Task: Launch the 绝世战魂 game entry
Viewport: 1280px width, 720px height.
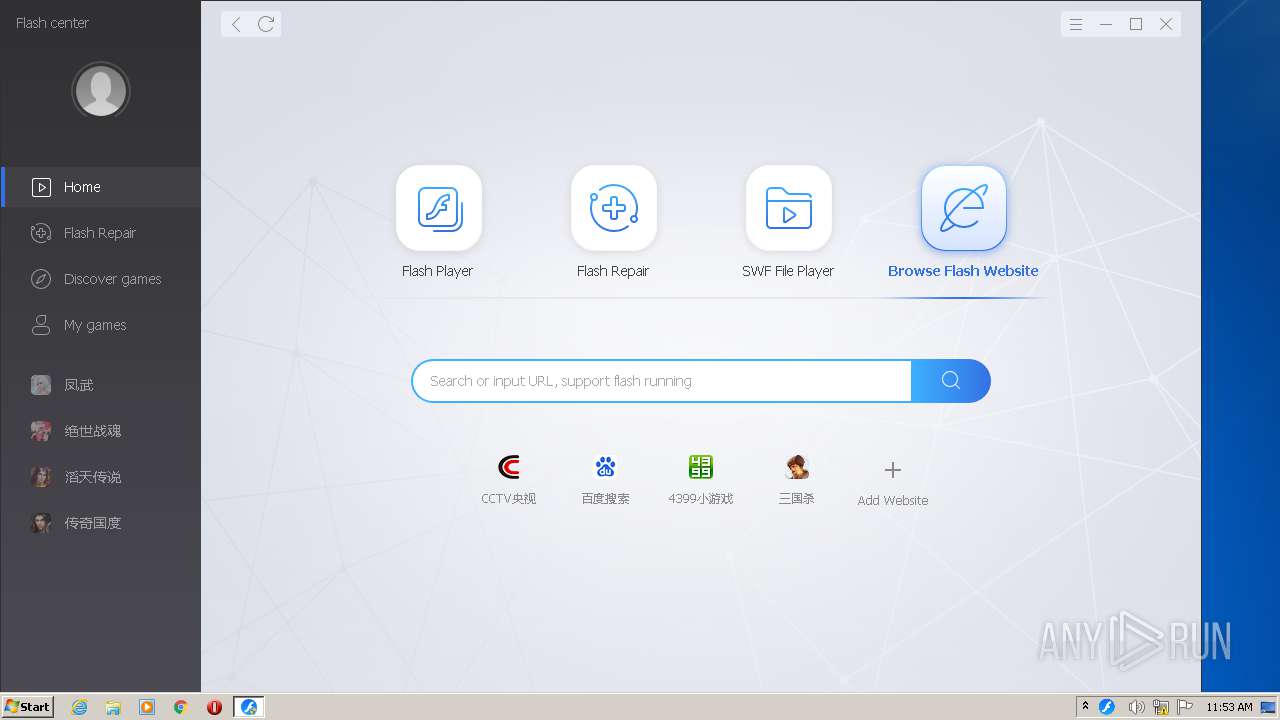Action: (100, 431)
